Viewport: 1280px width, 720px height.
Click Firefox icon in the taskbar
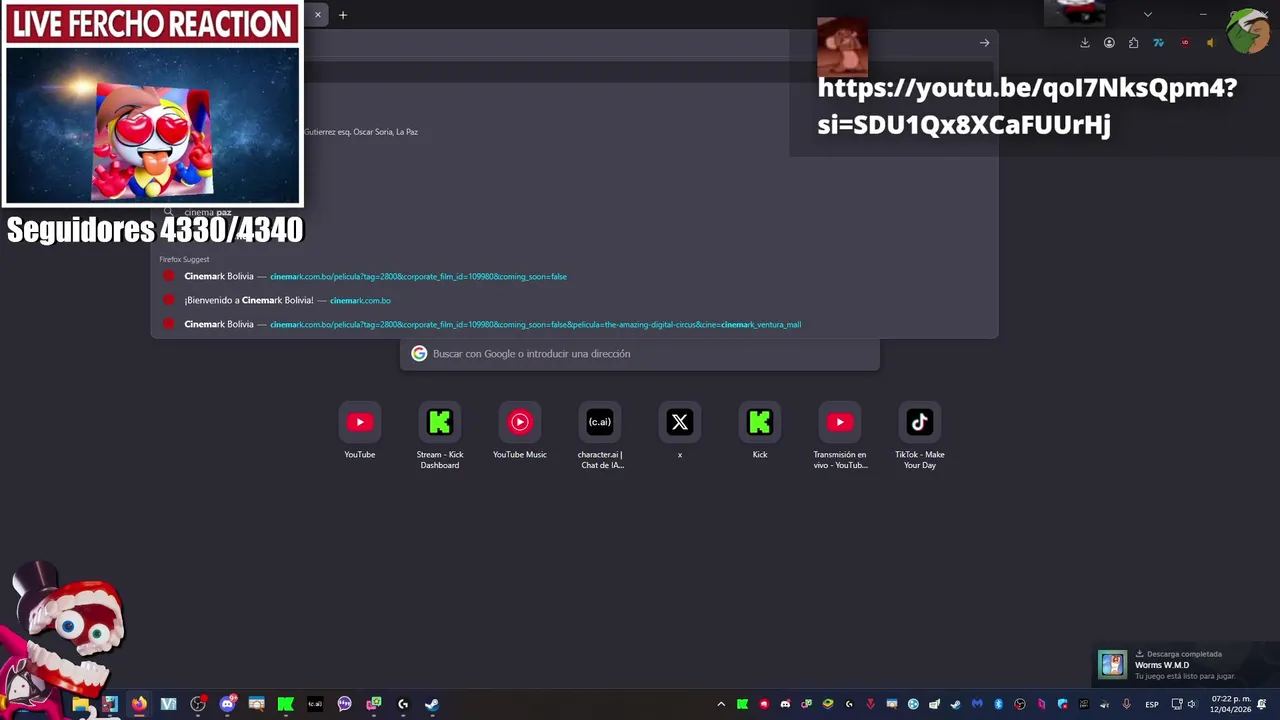[139, 704]
